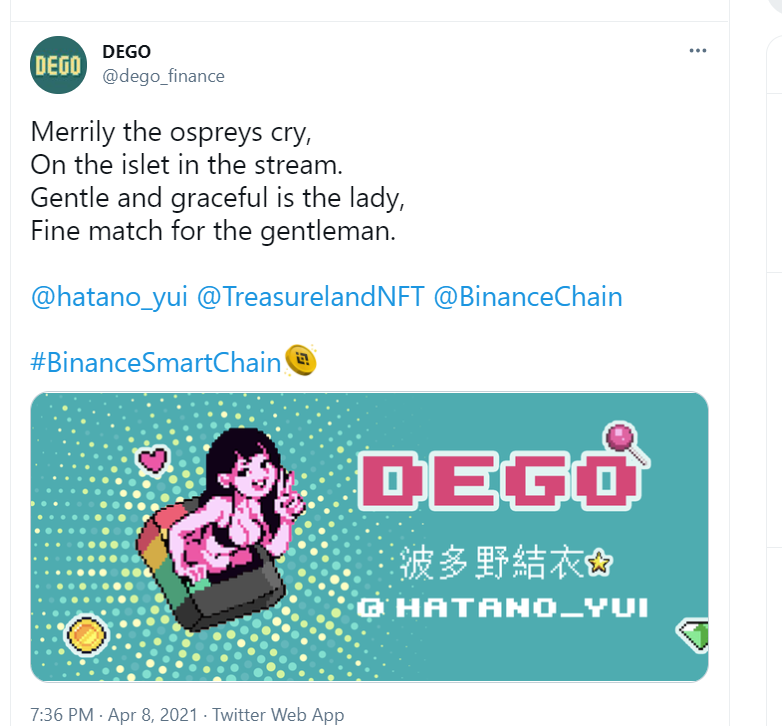Click the tweet line "Merrily the ospreys cry,"
782x726 pixels.
point(171,132)
